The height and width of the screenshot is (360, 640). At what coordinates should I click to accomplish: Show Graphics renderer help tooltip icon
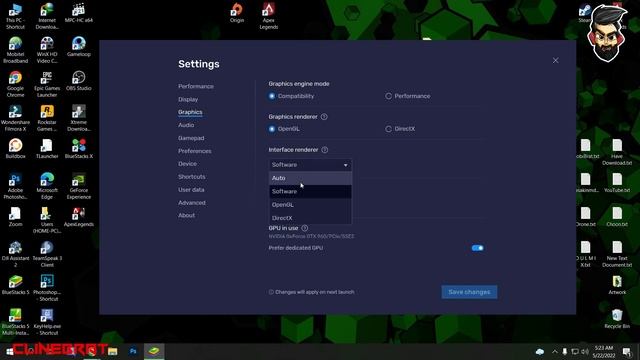pyautogui.click(x=324, y=117)
